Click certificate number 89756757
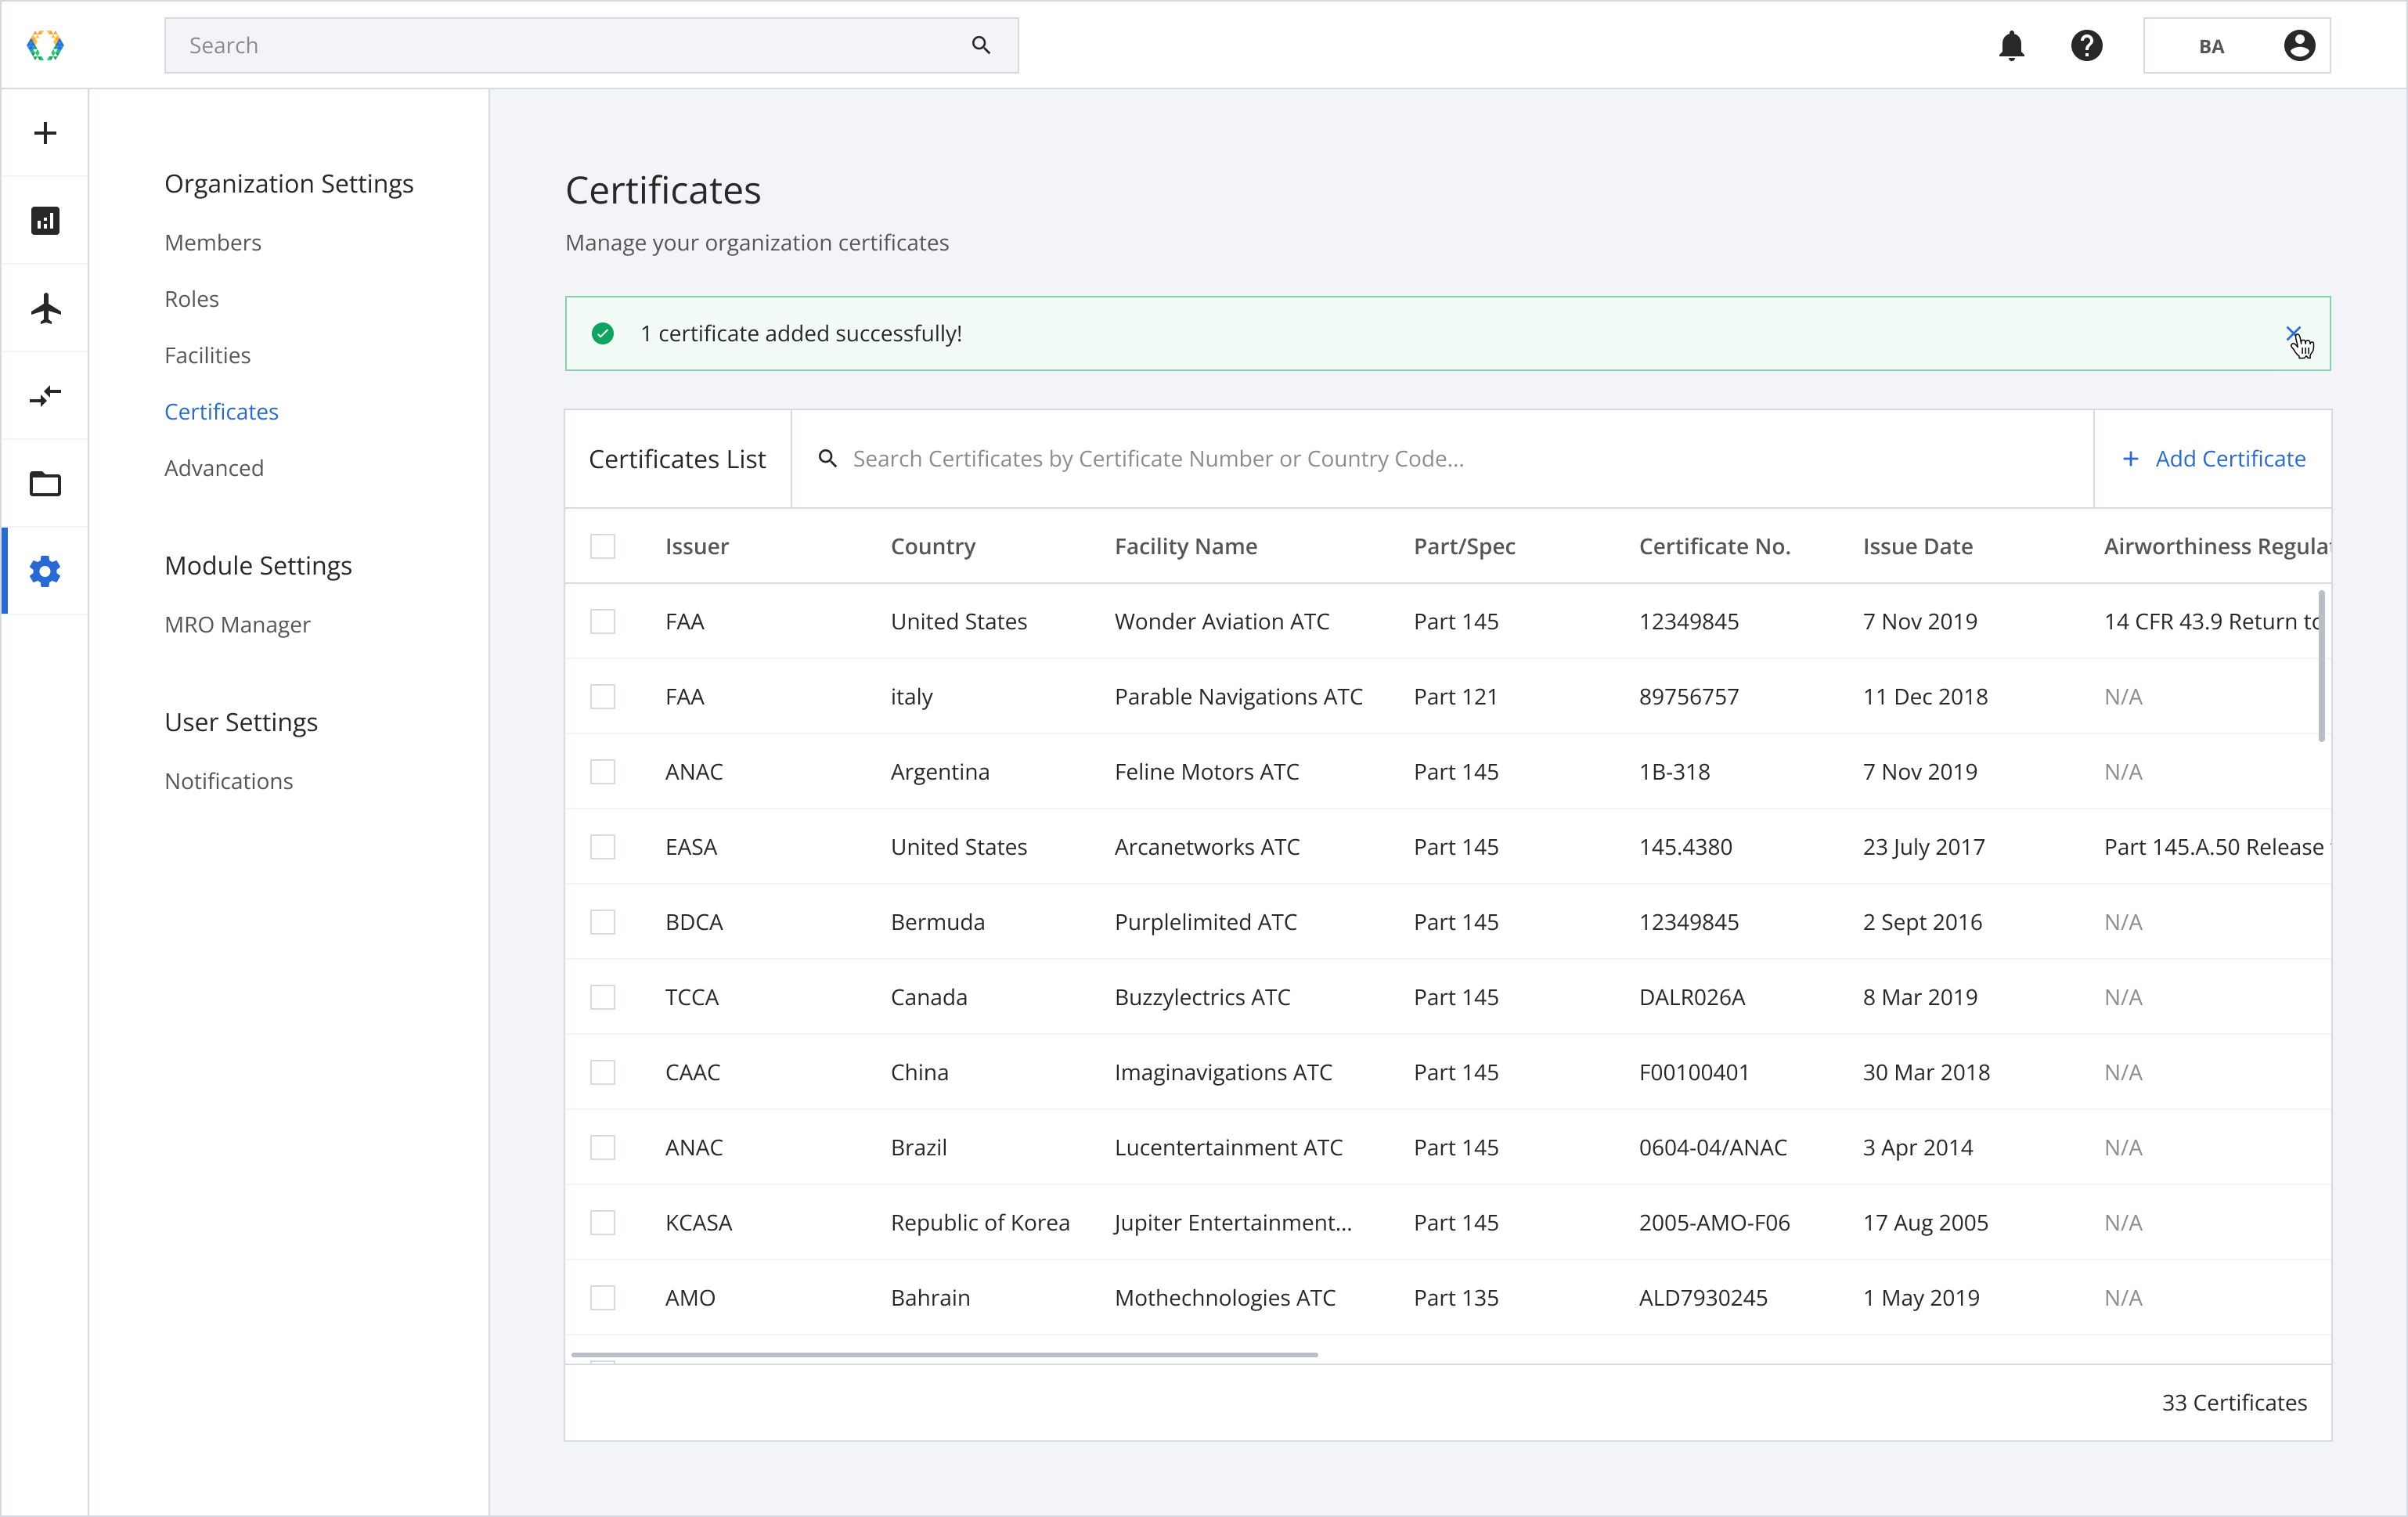 point(1689,696)
